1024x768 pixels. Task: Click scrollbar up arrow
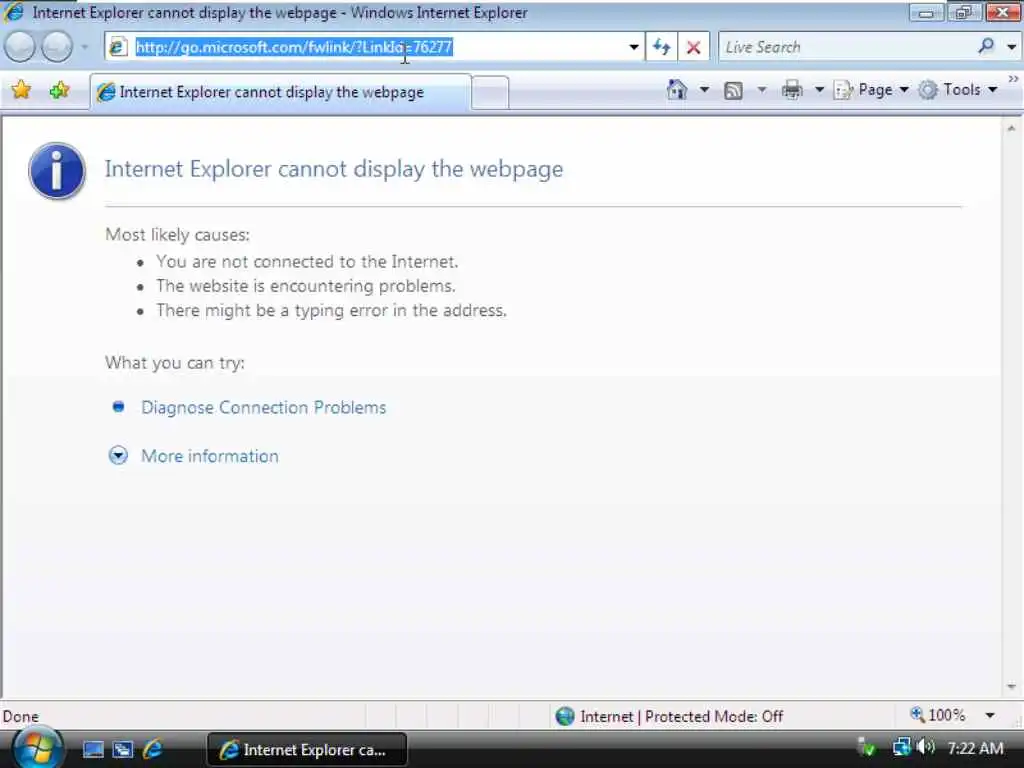(1012, 129)
